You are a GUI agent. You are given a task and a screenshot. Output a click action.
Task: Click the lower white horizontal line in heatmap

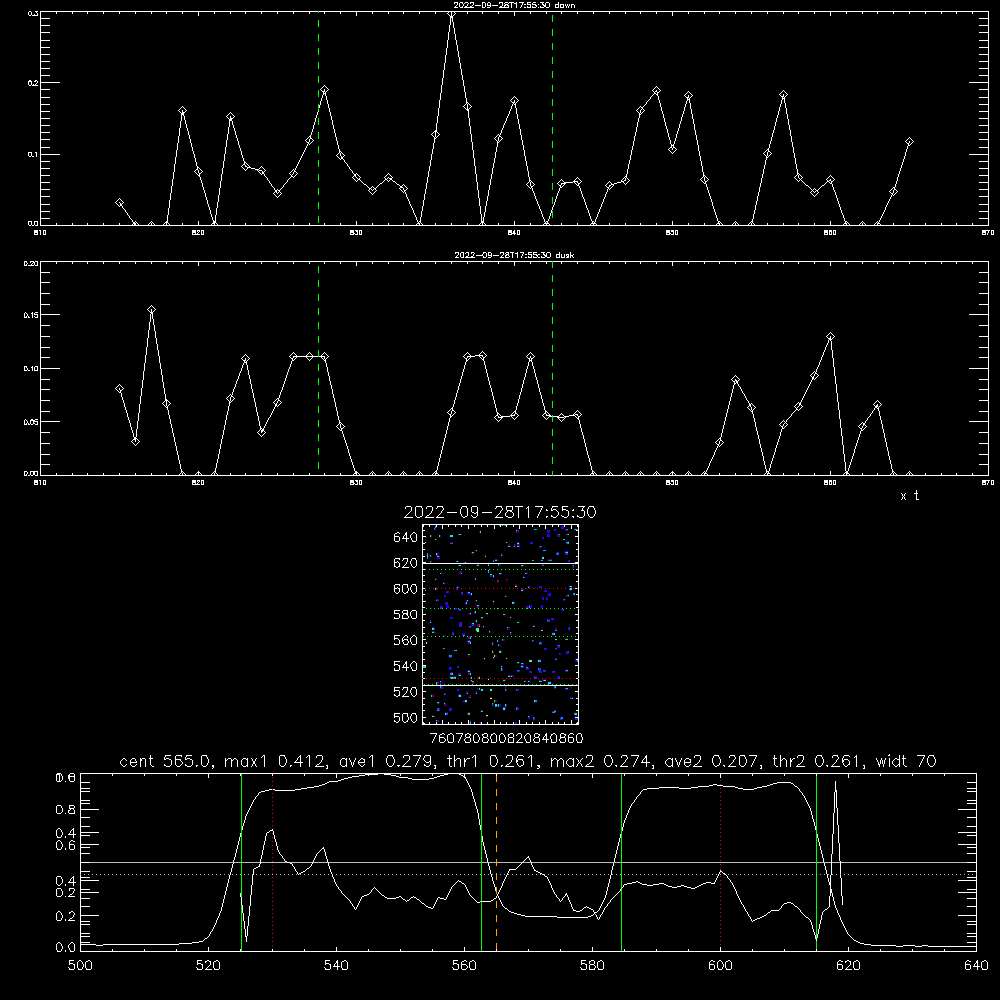(x=501, y=685)
